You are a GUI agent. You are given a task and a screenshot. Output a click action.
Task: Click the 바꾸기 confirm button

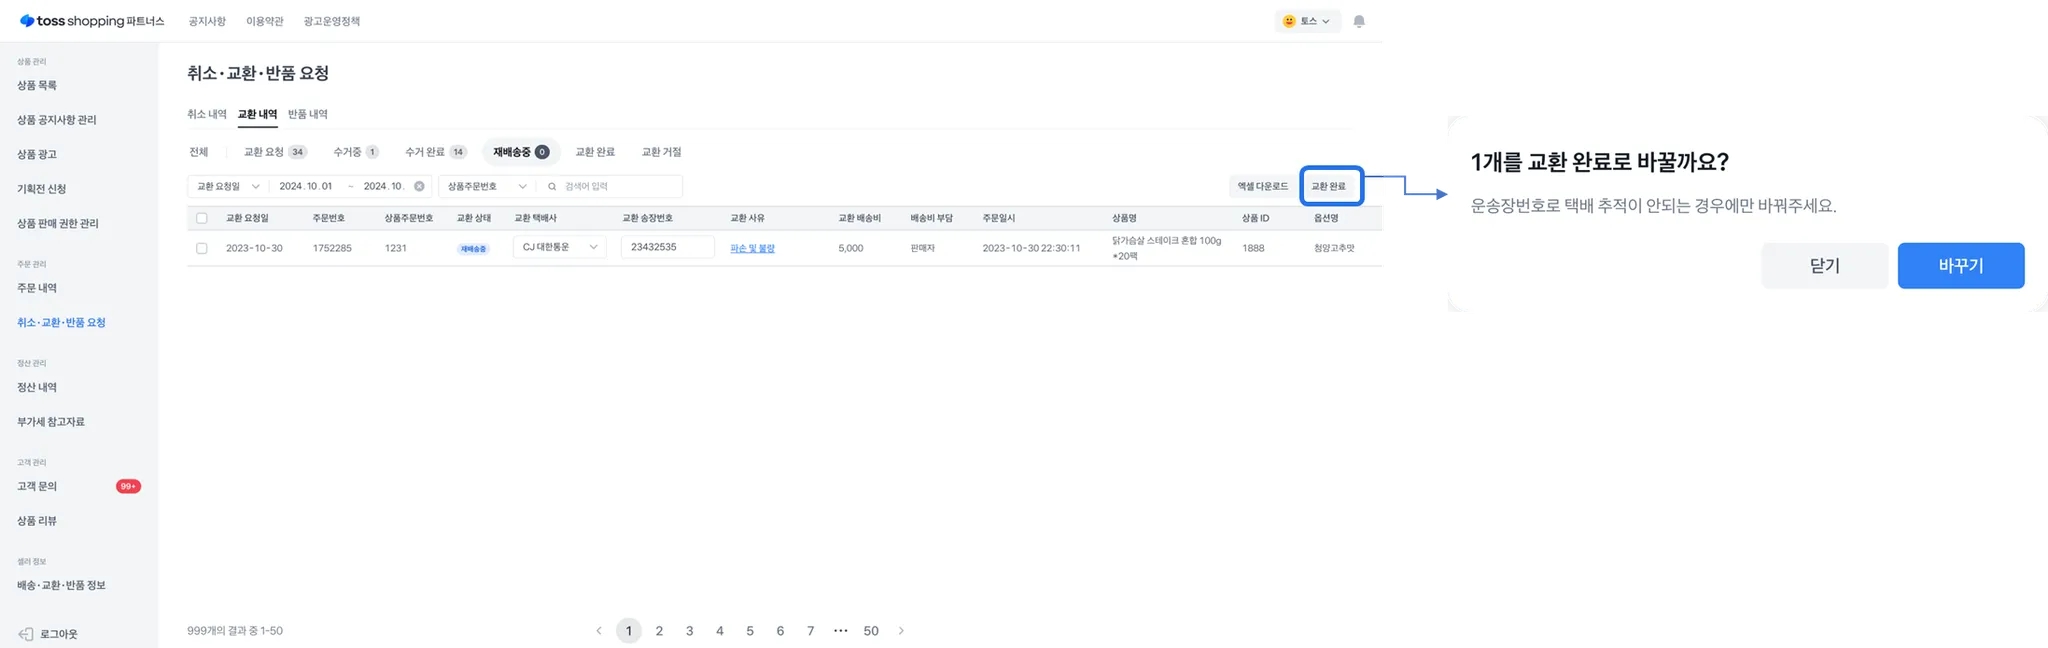[x=1960, y=266]
